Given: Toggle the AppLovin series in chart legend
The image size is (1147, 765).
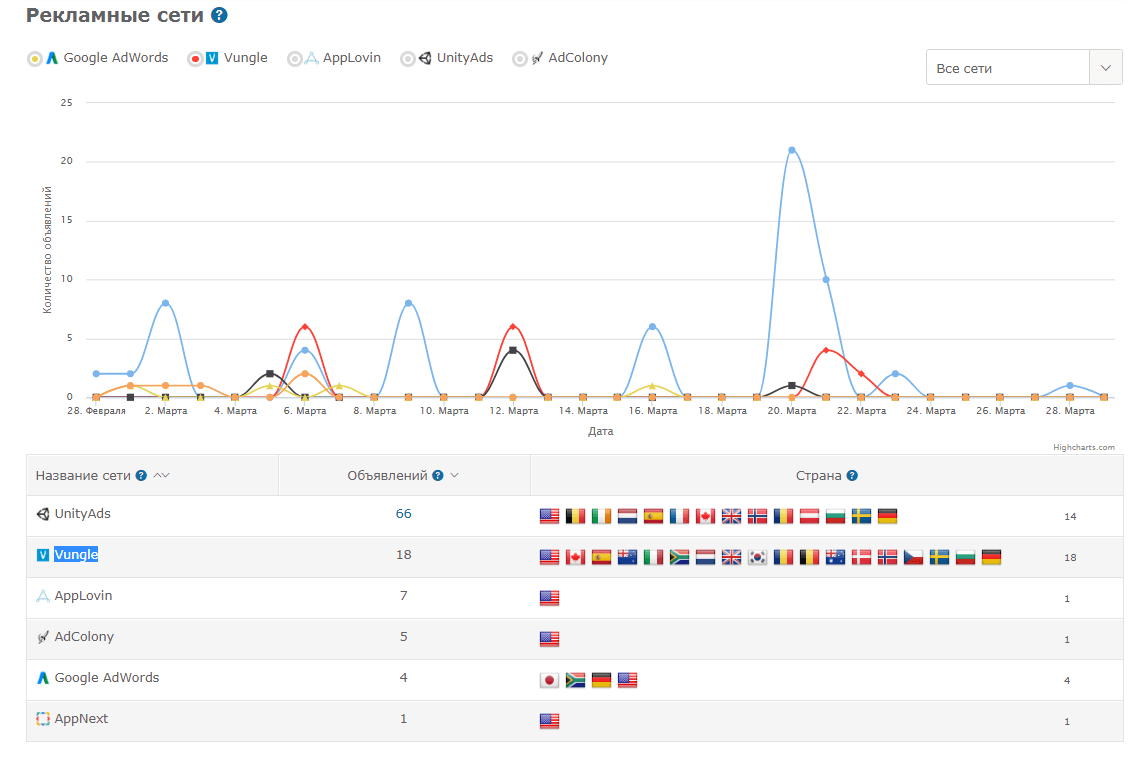Looking at the screenshot, I should (x=295, y=59).
